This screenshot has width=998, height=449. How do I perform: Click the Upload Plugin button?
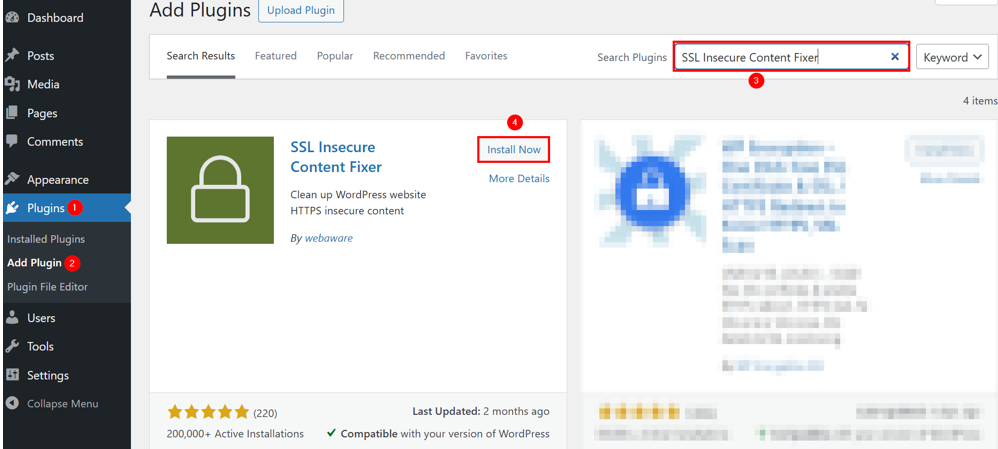coord(301,11)
